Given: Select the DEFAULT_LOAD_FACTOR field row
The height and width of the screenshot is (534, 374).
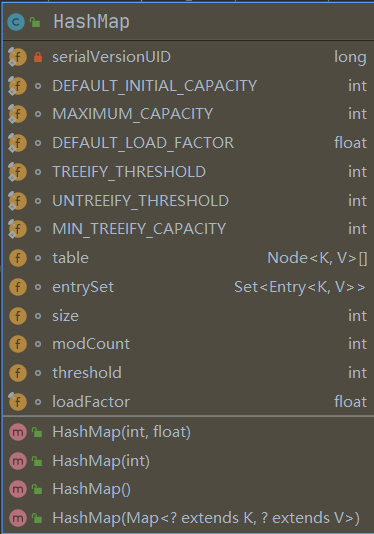Looking at the screenshot, I should pyautogui.click(x=188, y=143).
